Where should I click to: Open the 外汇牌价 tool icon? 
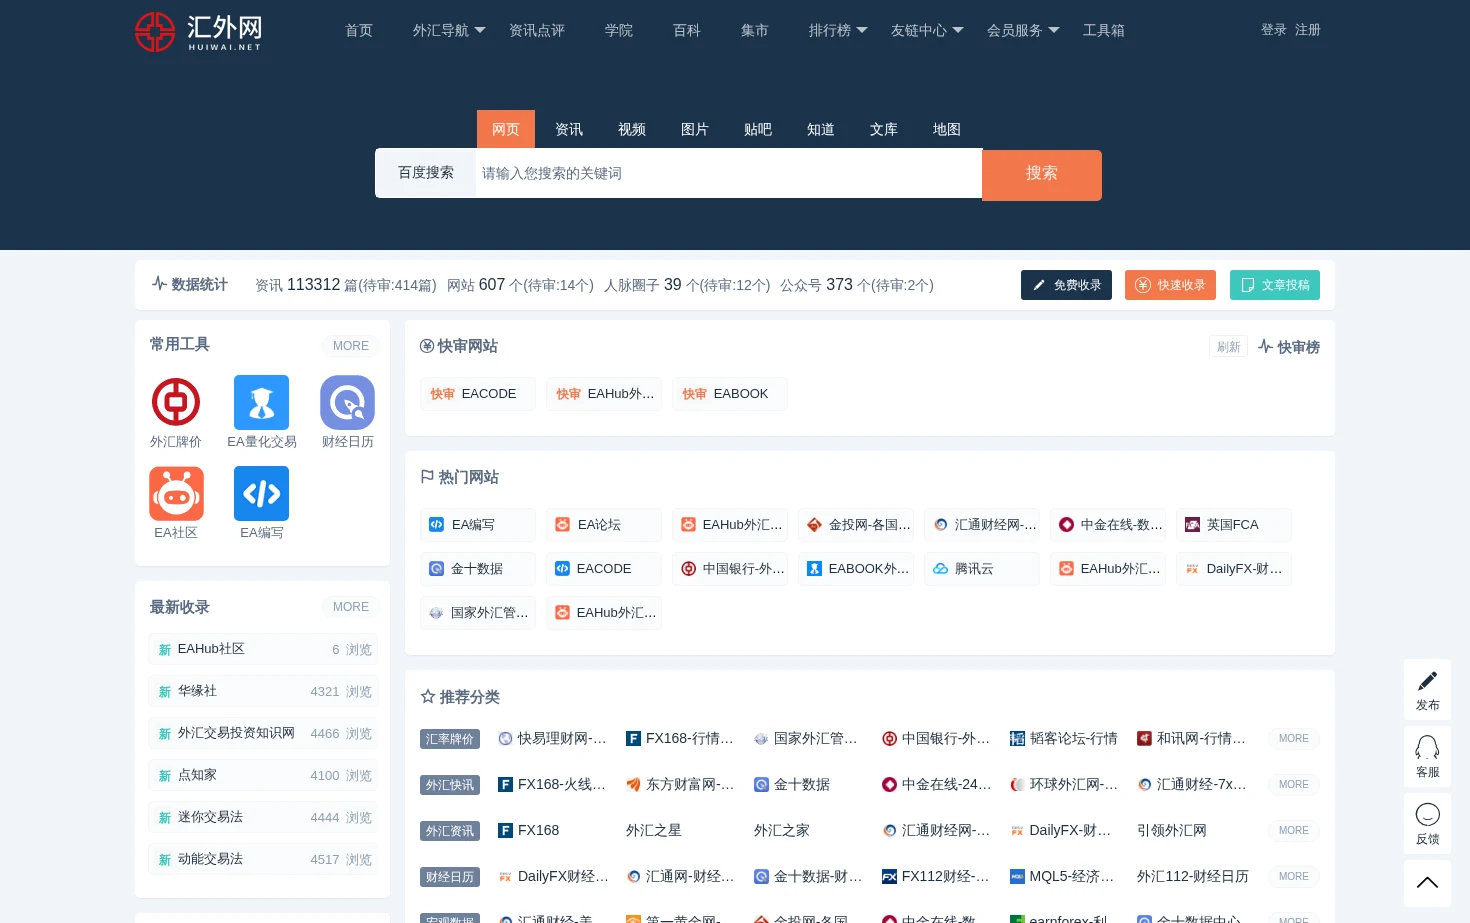(x=176, y=402)
